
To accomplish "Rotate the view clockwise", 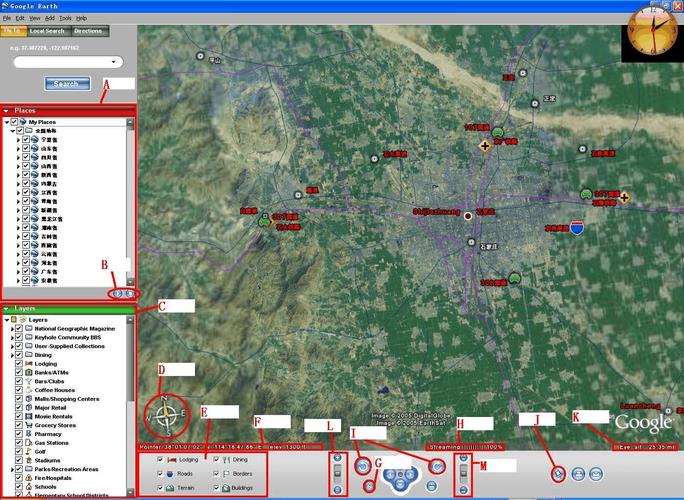I will (x=436, y=466).
